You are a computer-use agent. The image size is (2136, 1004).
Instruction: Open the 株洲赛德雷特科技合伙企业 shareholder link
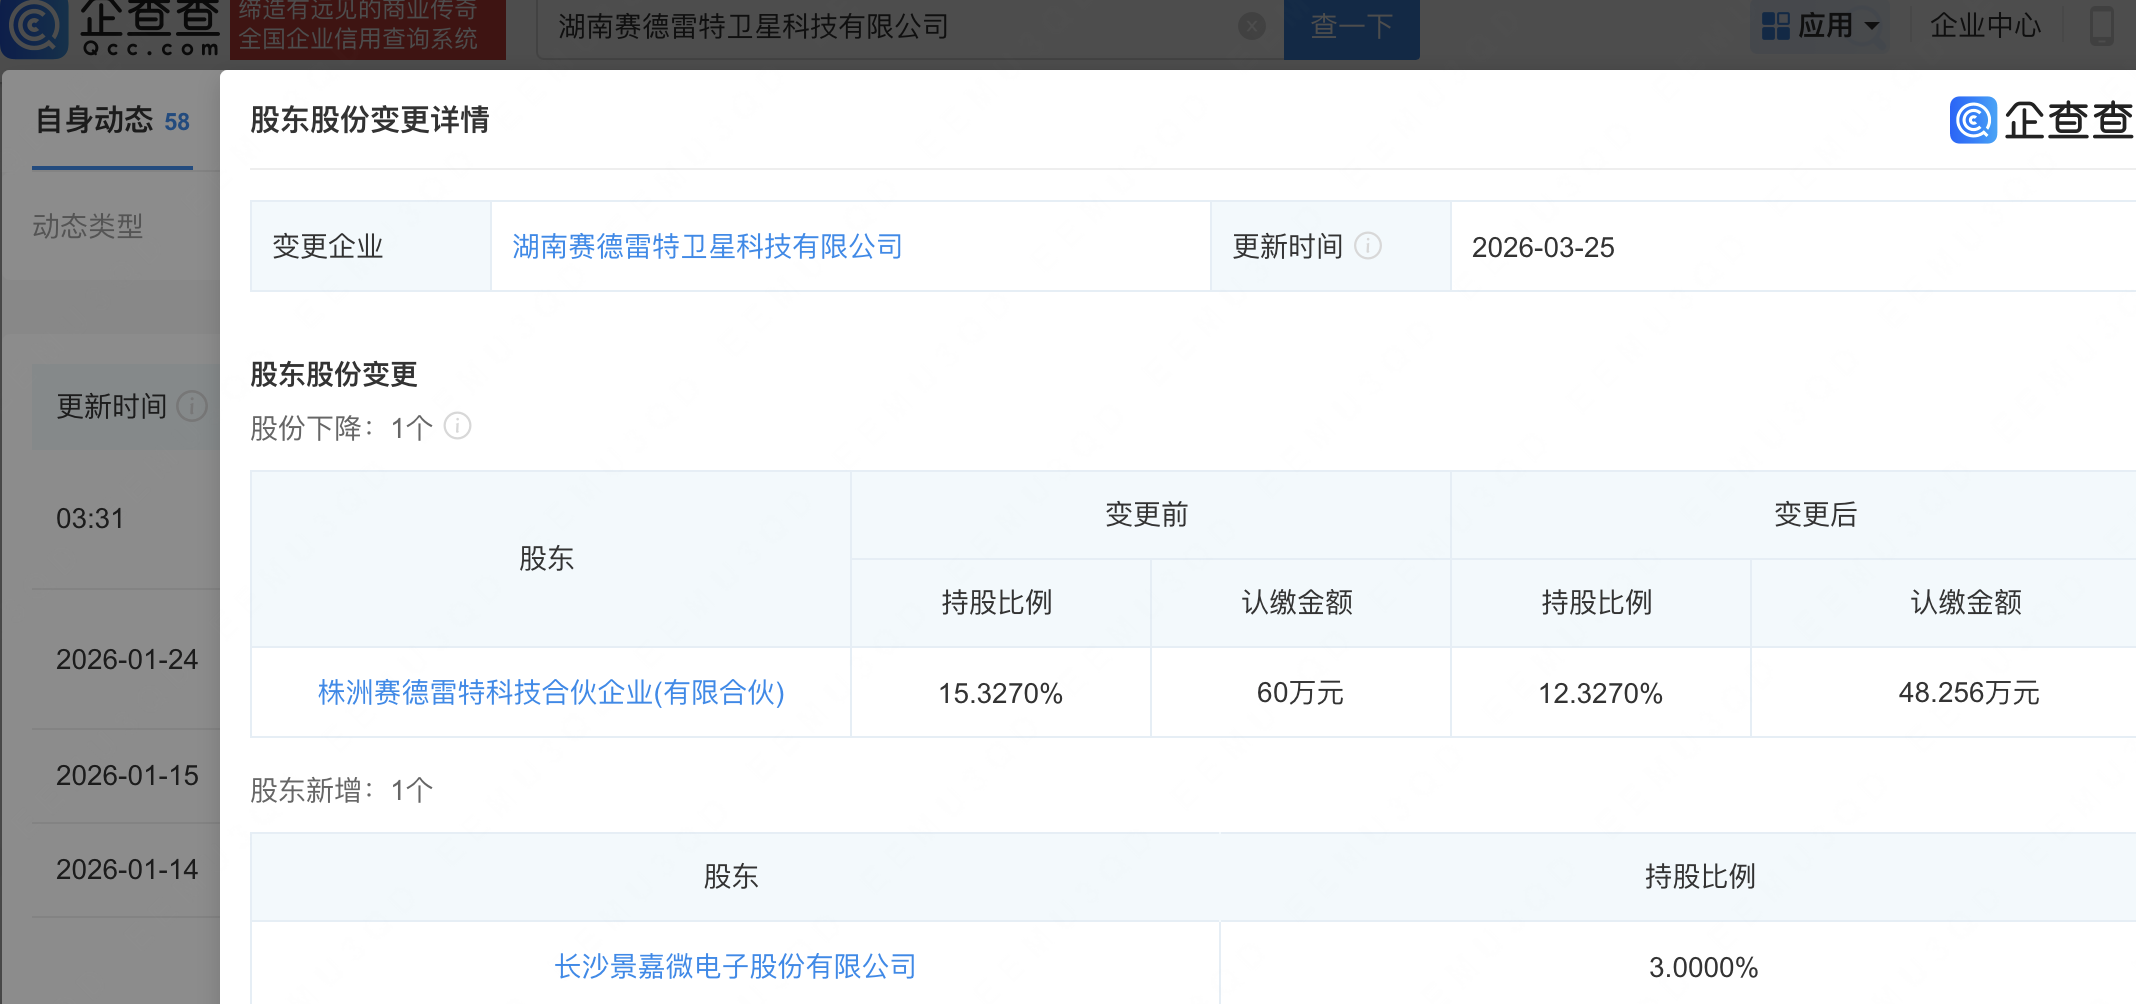(x=550, y=692)
